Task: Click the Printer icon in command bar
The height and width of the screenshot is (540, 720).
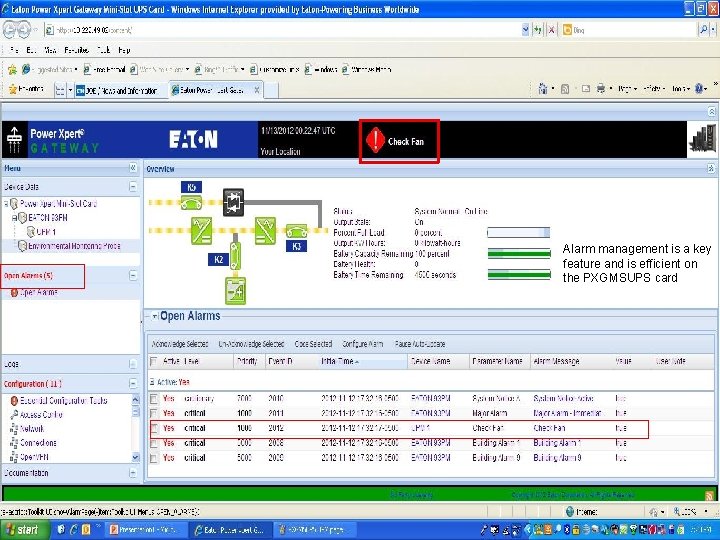Action: tap(601, 89)
